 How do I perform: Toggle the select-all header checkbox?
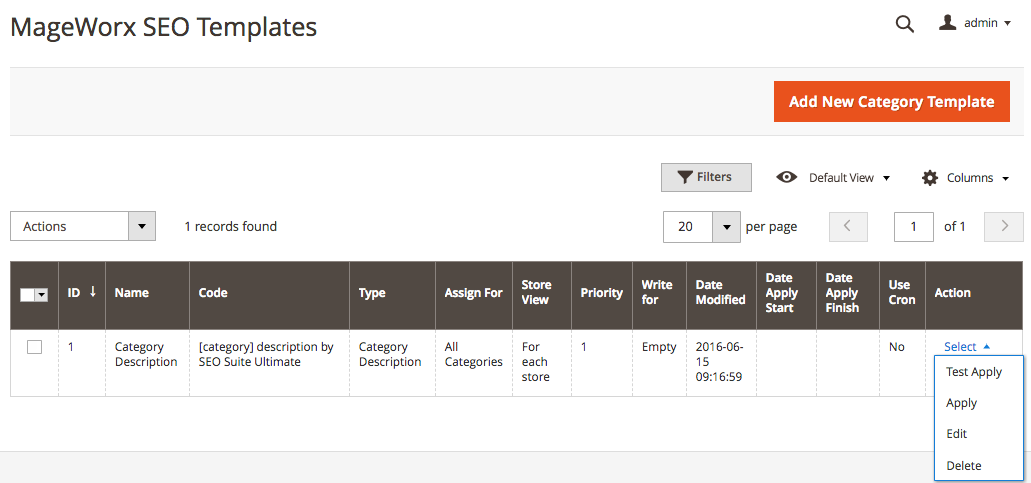tap(27, 295)
